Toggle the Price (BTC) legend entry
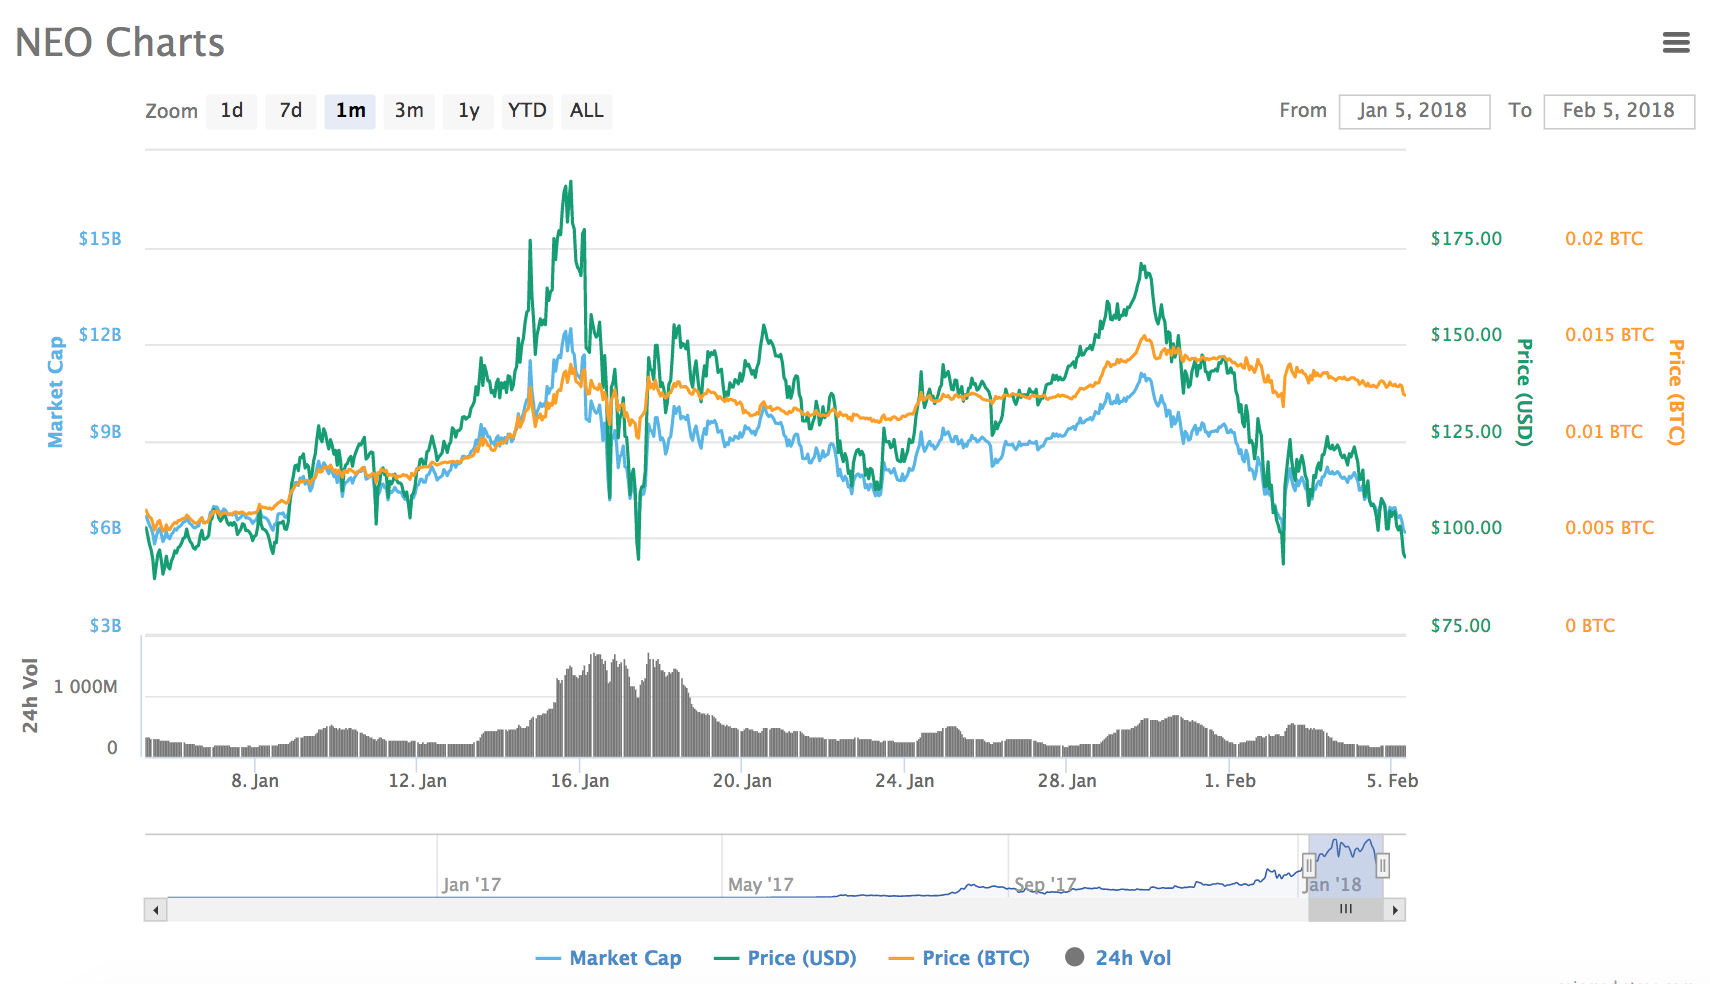Viewport: 1710px width, 984px height. pos(974,957)
